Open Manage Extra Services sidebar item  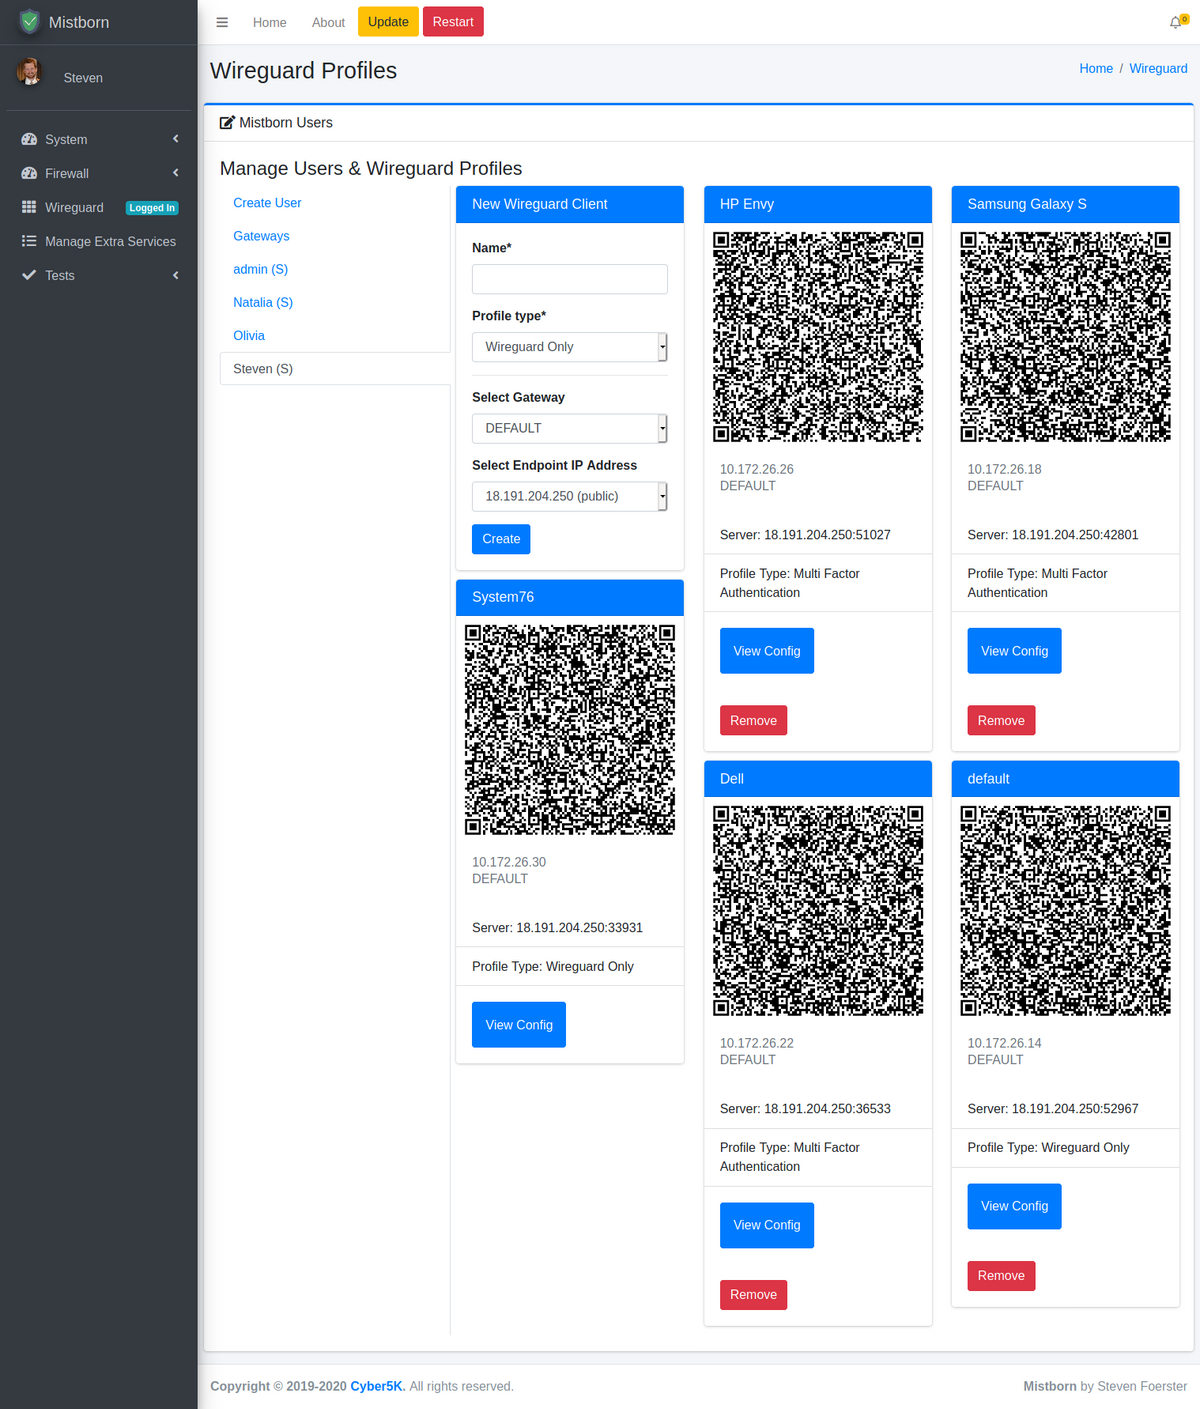pos(99,241)
